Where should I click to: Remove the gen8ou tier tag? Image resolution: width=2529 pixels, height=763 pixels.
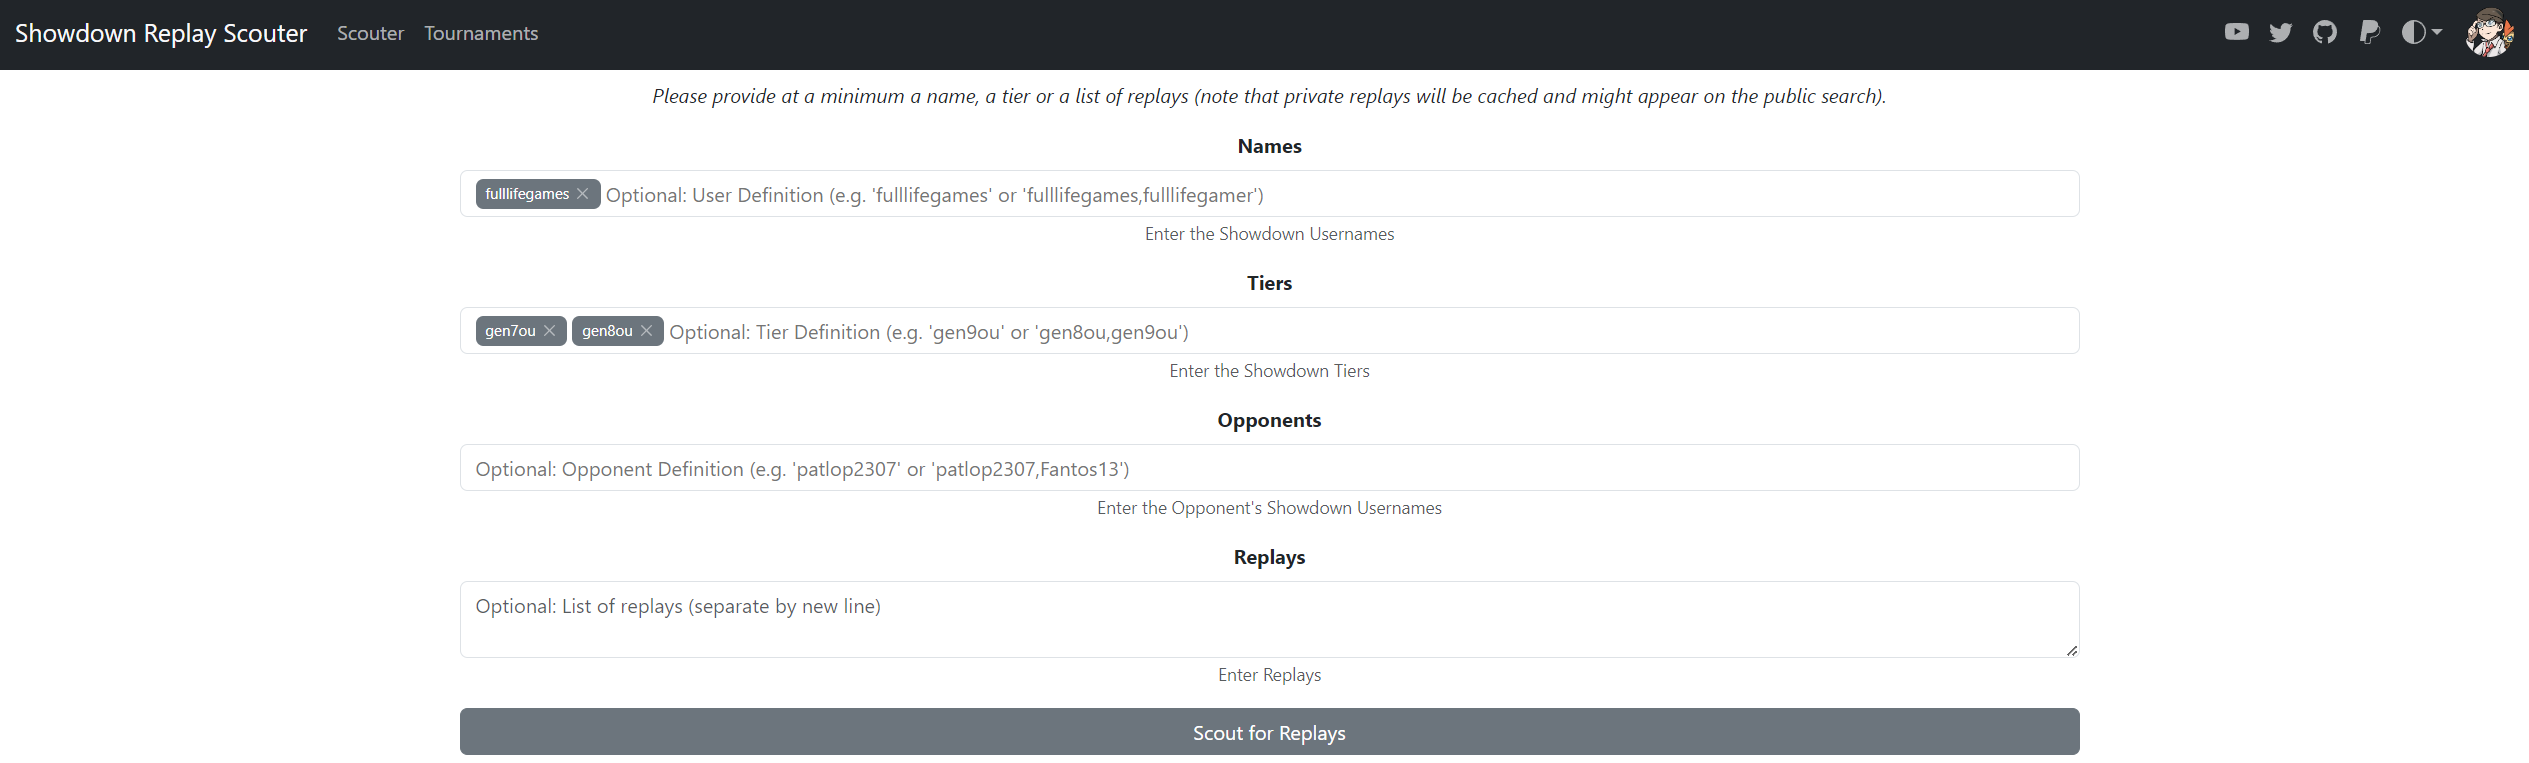point(646,331)
